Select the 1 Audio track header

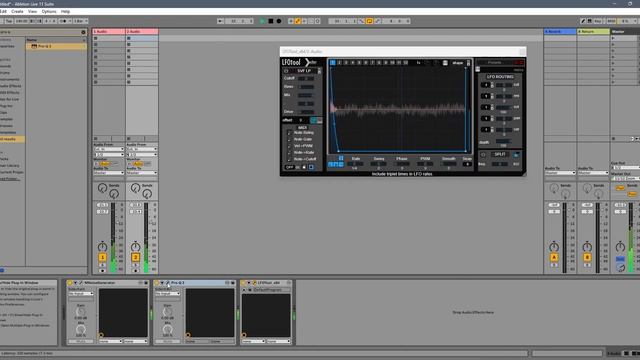[x=109, y=31]
